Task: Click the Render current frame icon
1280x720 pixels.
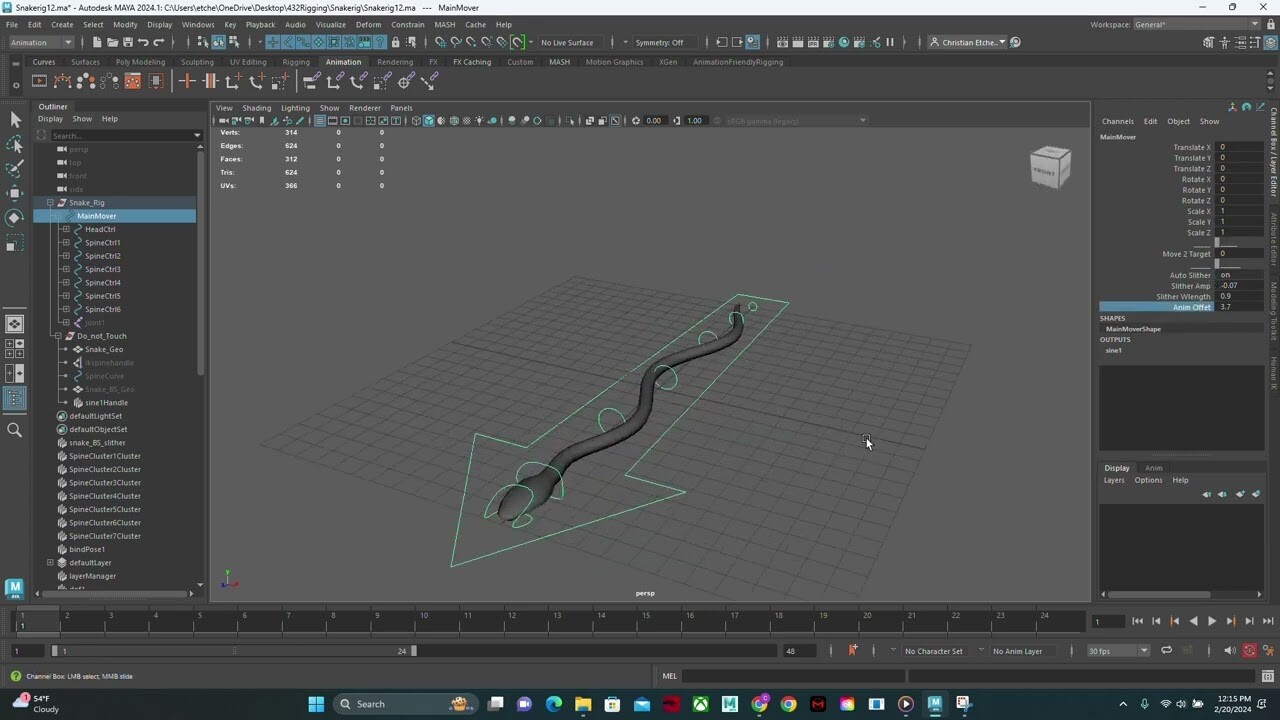Action: click(x=798, y=42)
